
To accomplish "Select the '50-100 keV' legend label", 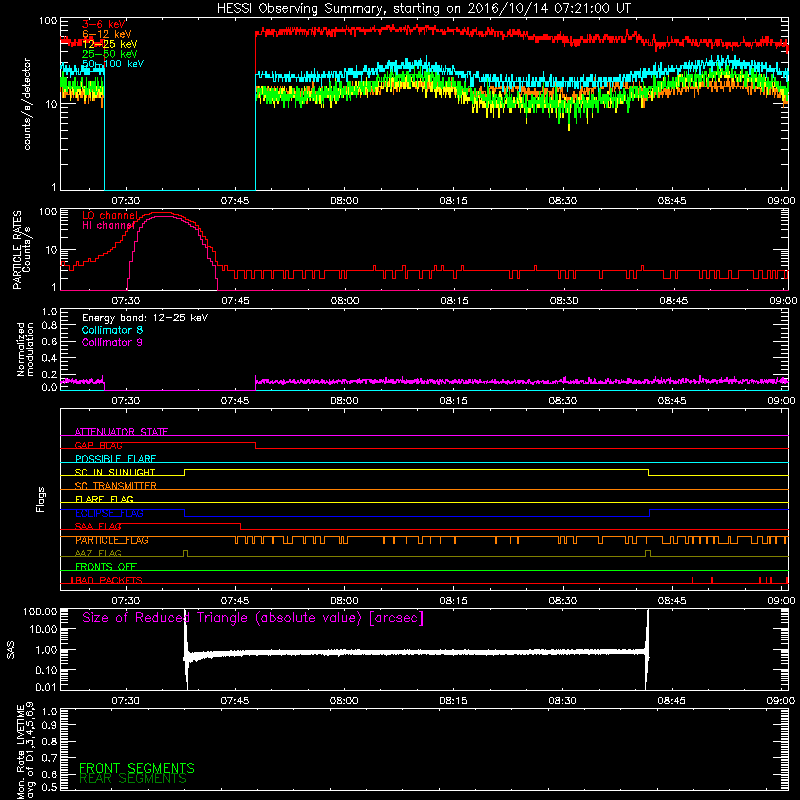I will (113, 64).
